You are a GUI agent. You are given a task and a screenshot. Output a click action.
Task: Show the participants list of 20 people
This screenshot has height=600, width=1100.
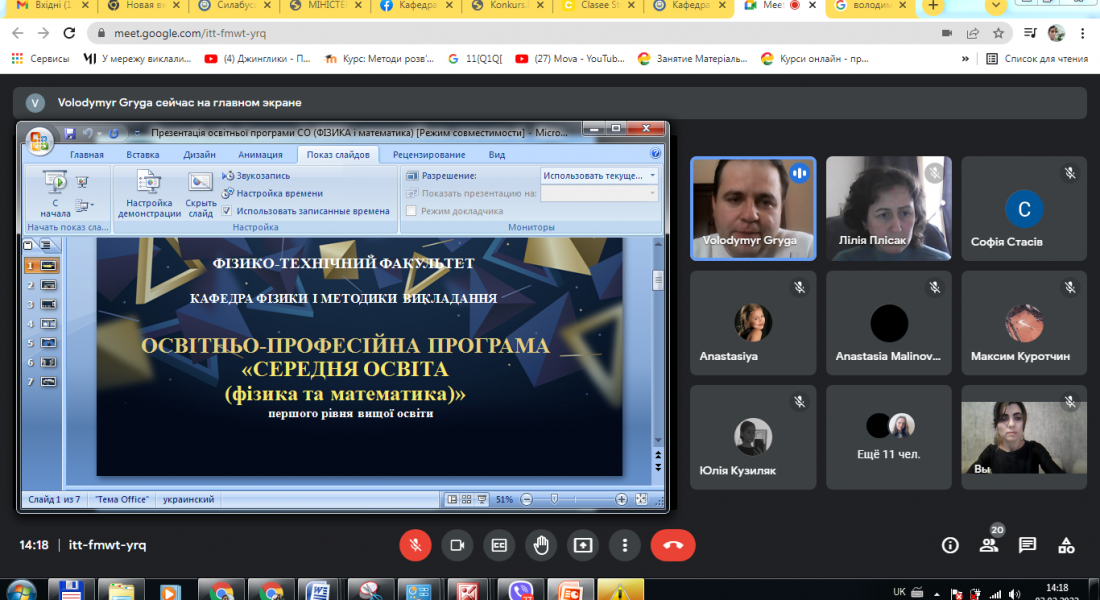coord(989,545)
